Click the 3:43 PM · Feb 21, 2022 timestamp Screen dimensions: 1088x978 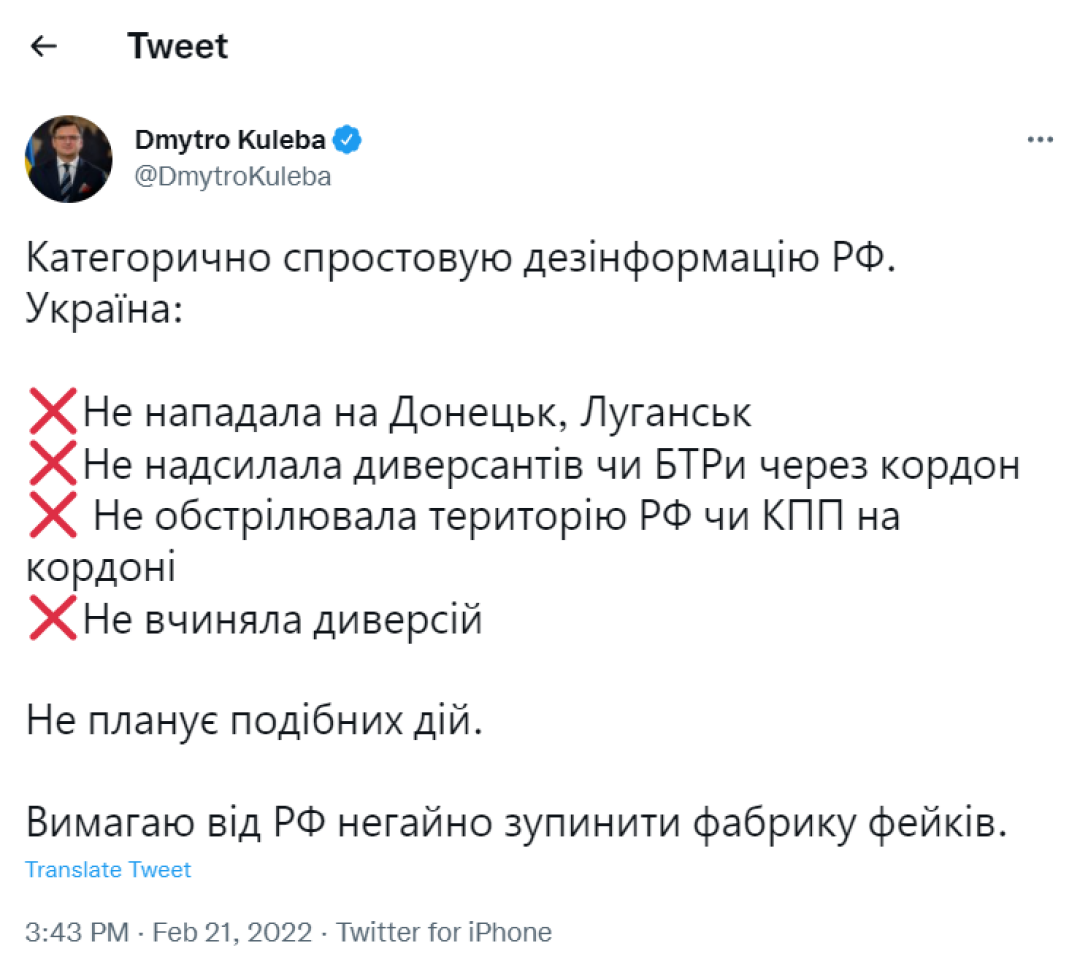(169, 933)
